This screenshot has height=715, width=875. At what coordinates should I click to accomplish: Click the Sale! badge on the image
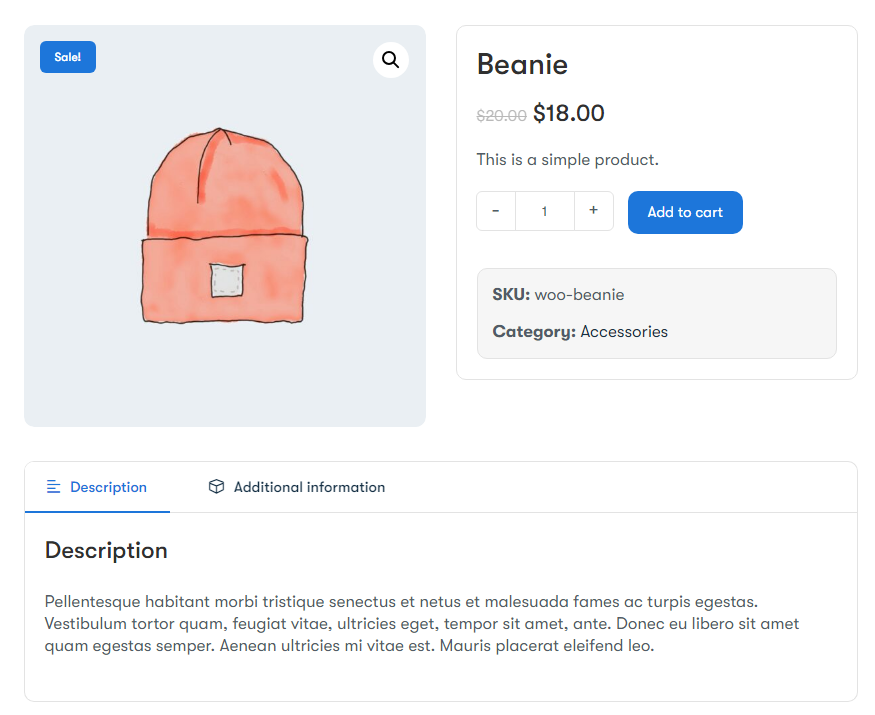click(67, 57)
